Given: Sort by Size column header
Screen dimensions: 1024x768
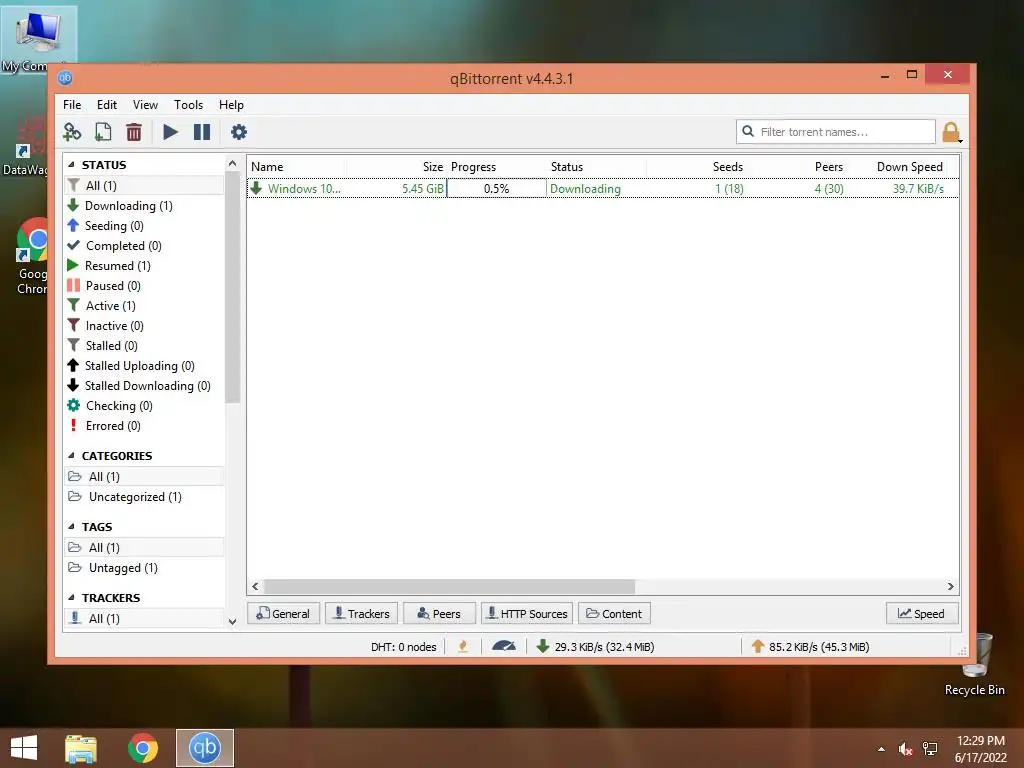Looking at the screenshot, I should [x=396, y=167].
